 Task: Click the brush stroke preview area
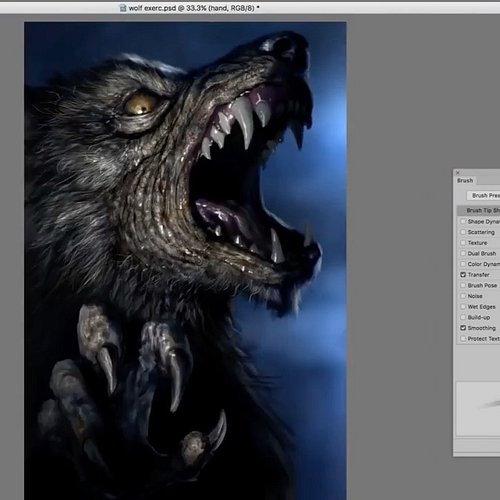click(478, 409)
